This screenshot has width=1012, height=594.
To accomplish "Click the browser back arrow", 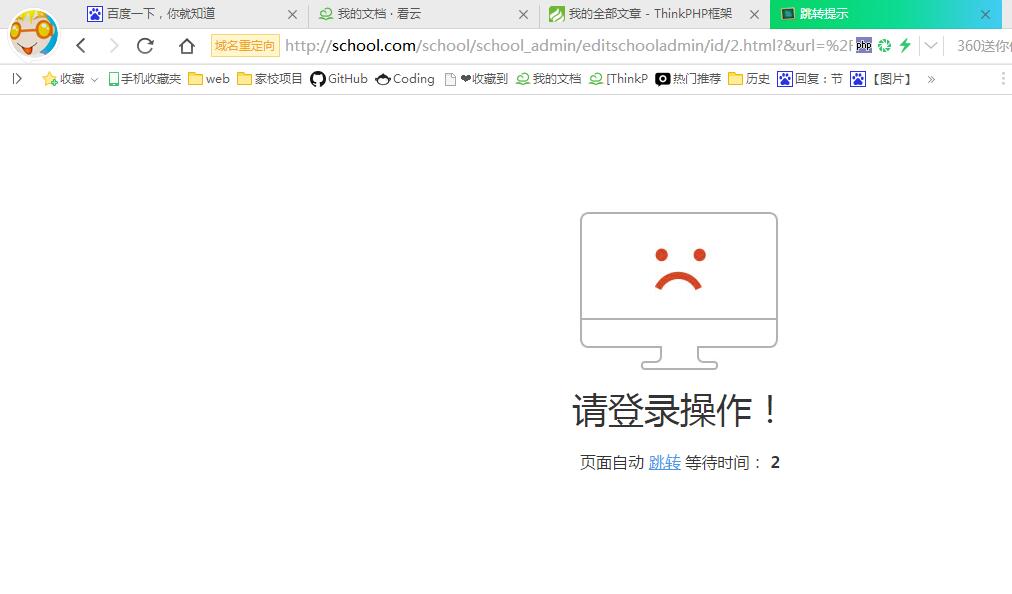I will click(x=81, y=46).
